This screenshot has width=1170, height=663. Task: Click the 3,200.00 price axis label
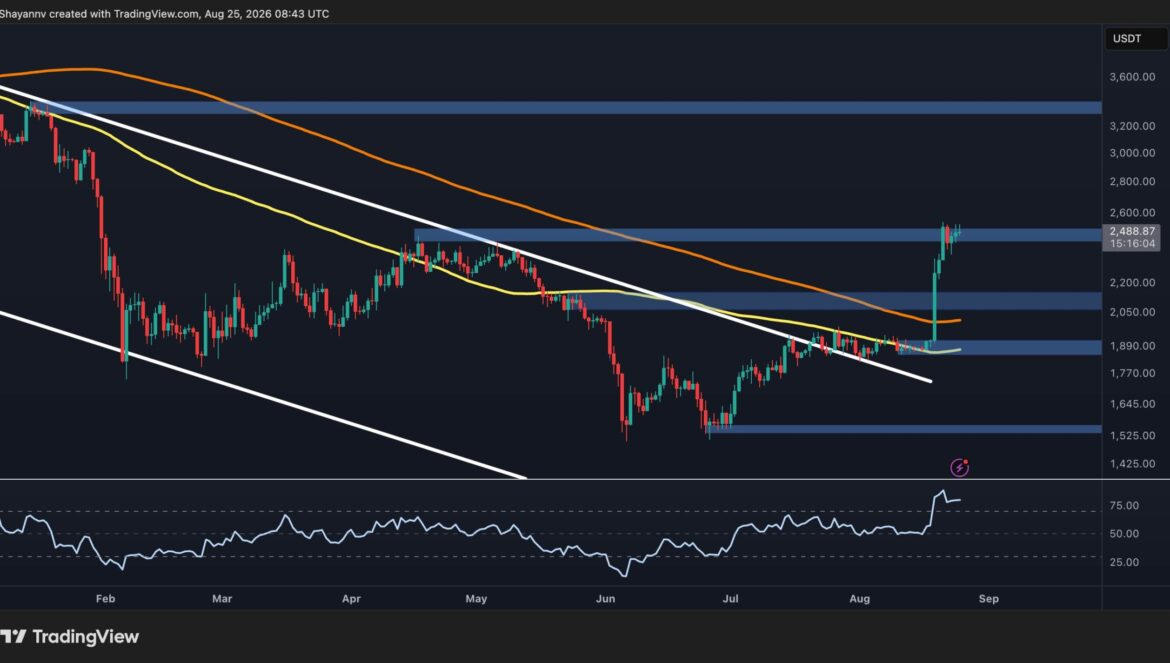click(1132, 126)
